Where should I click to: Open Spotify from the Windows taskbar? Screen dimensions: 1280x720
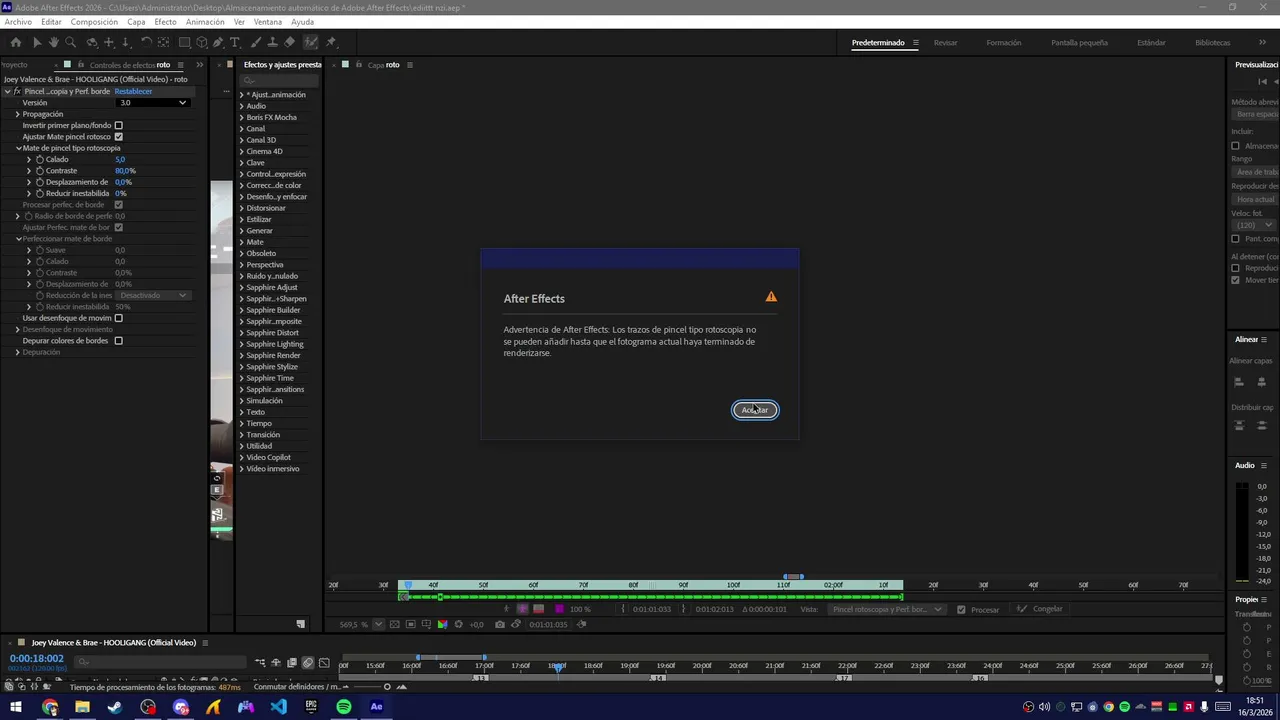coord(344,707)
